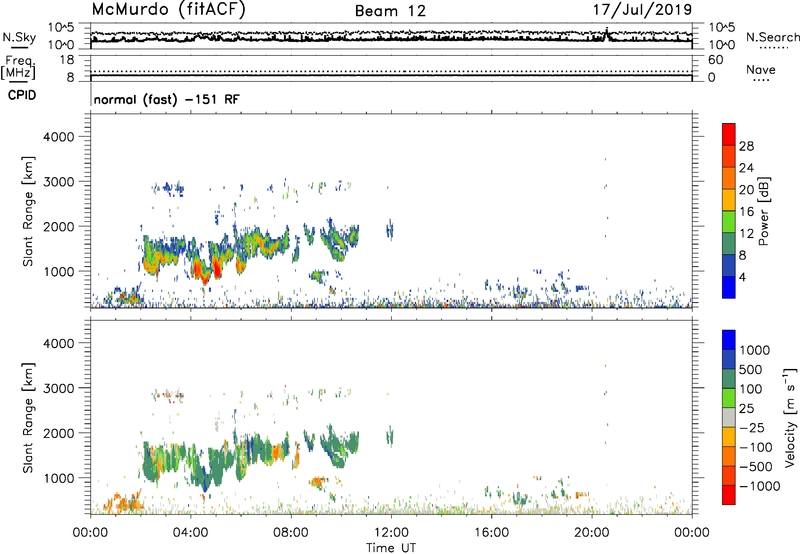Click the 12:00 time tick label

391,533
